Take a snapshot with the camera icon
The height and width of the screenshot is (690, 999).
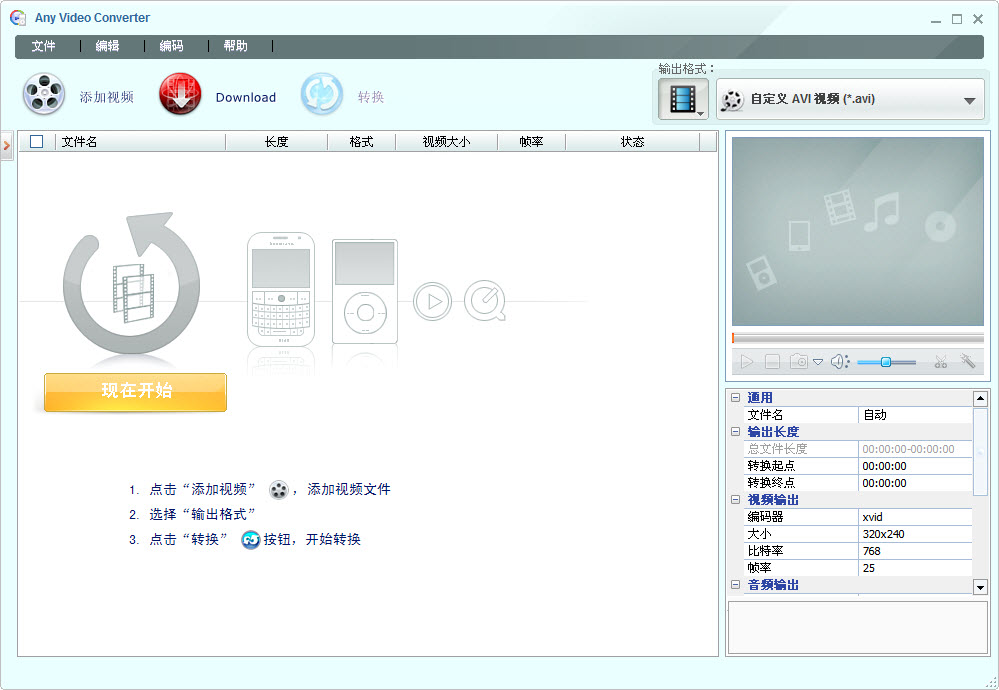coord(799,362)
